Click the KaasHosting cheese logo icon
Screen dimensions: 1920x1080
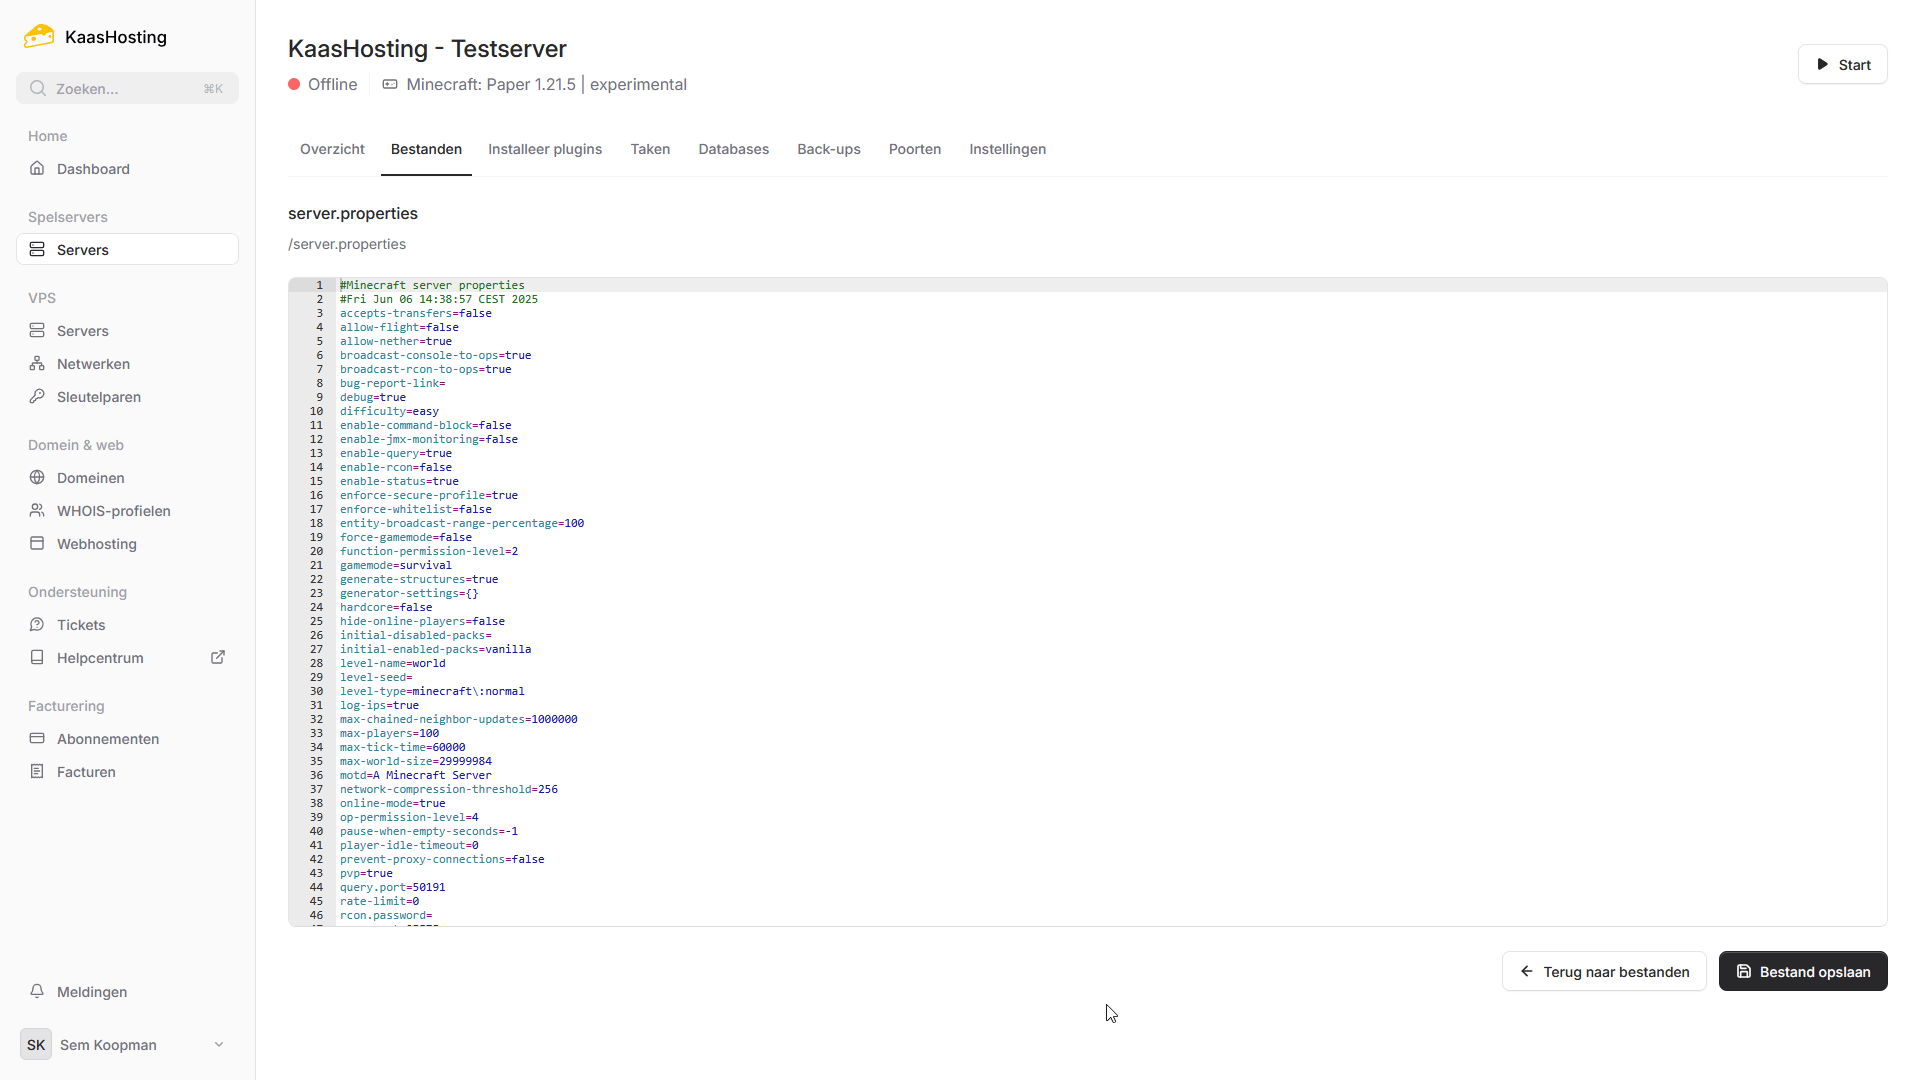(x=39, y=36)
